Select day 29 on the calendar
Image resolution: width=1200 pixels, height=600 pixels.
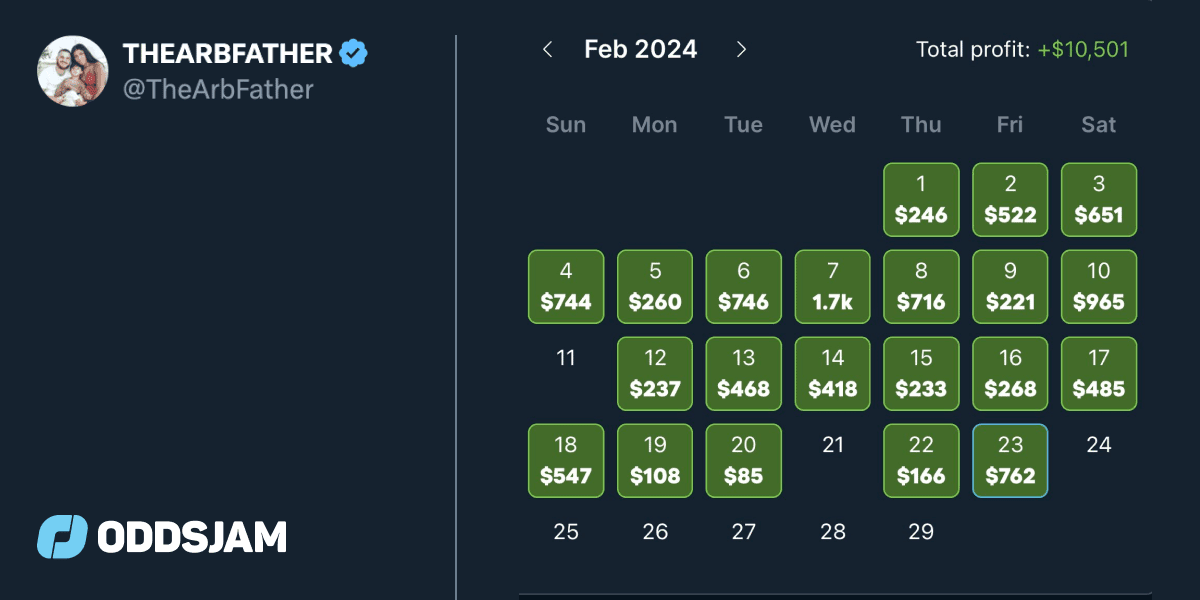[921, 532]
